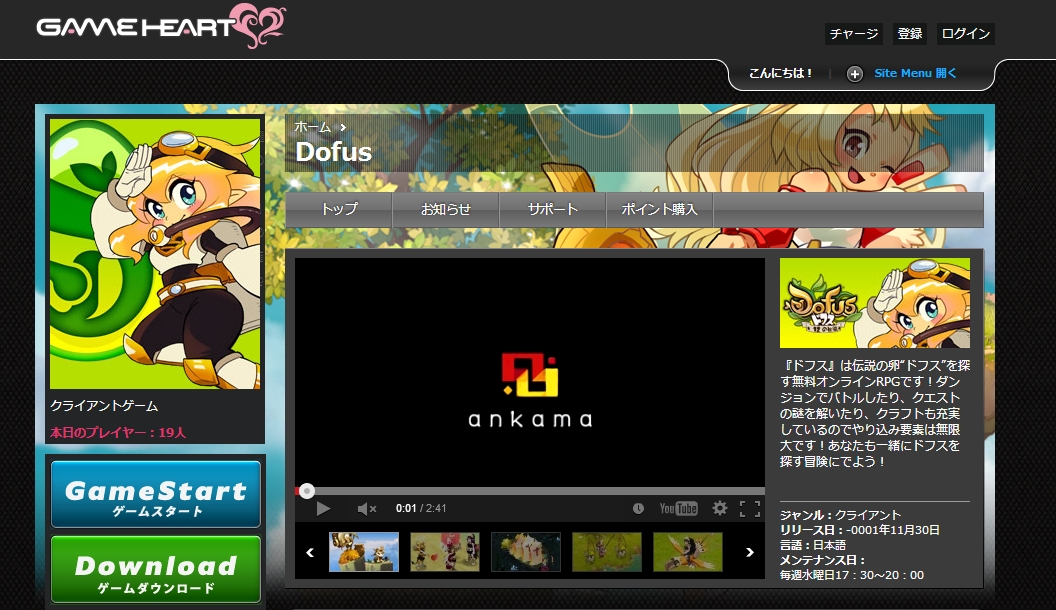Screen dimensions: 1056x610
Task: Toggle fullscreen video mode
Action: [x=750, y=508]
